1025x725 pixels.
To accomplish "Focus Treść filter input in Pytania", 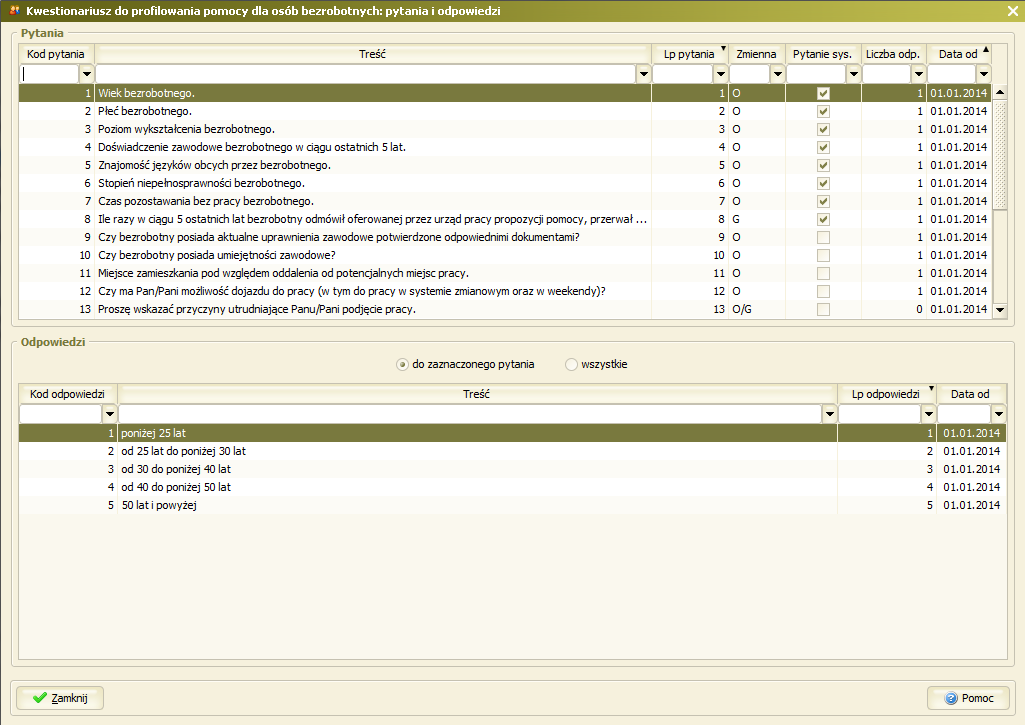I will click(x=365, y=74).
